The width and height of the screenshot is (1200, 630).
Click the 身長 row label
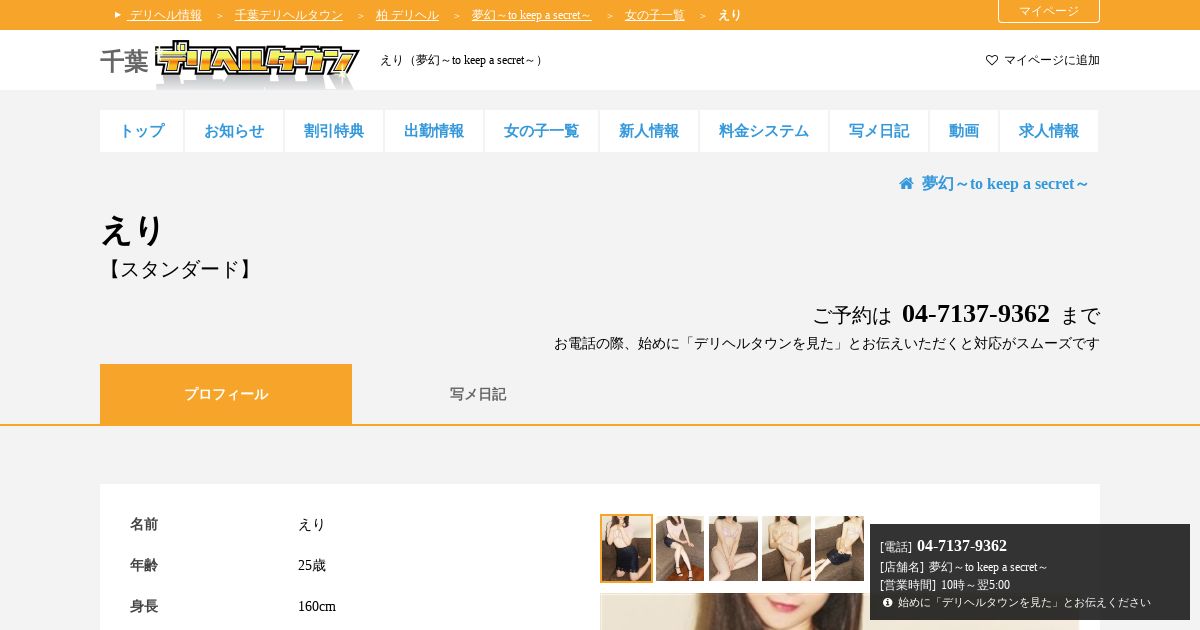pos(144,607)
